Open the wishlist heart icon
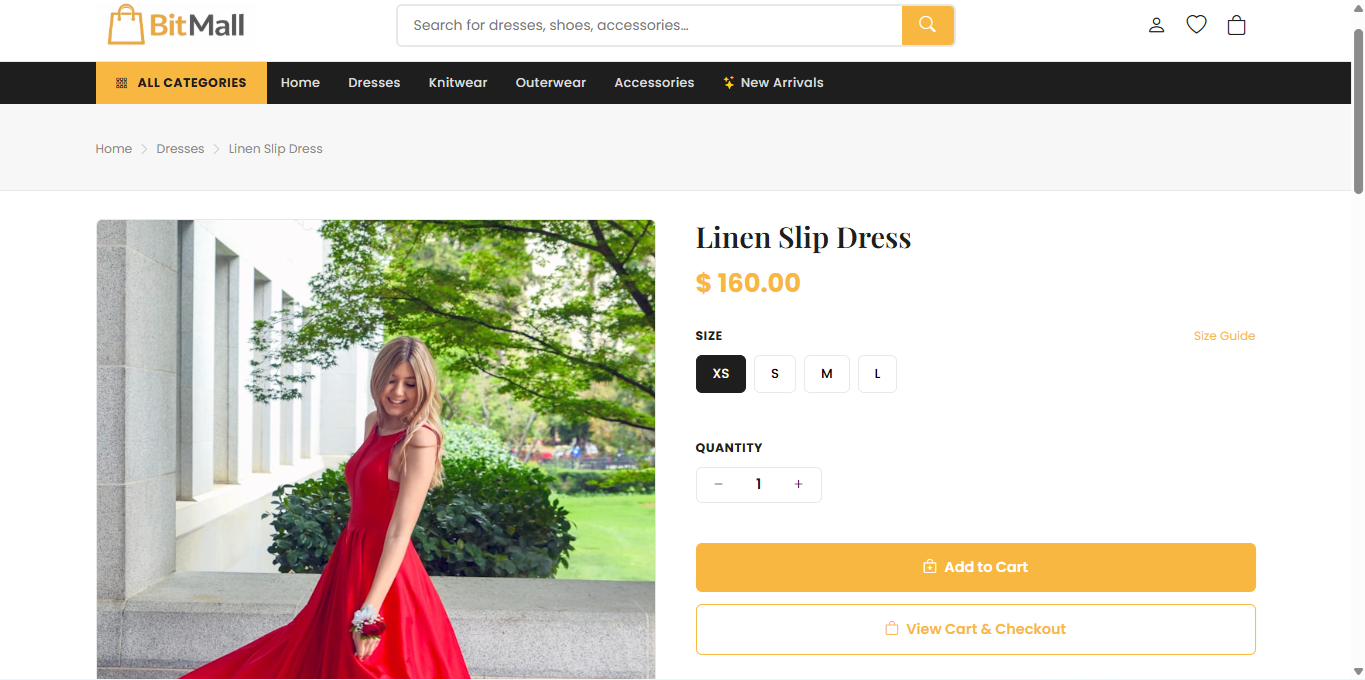 tap(1196, 25)
